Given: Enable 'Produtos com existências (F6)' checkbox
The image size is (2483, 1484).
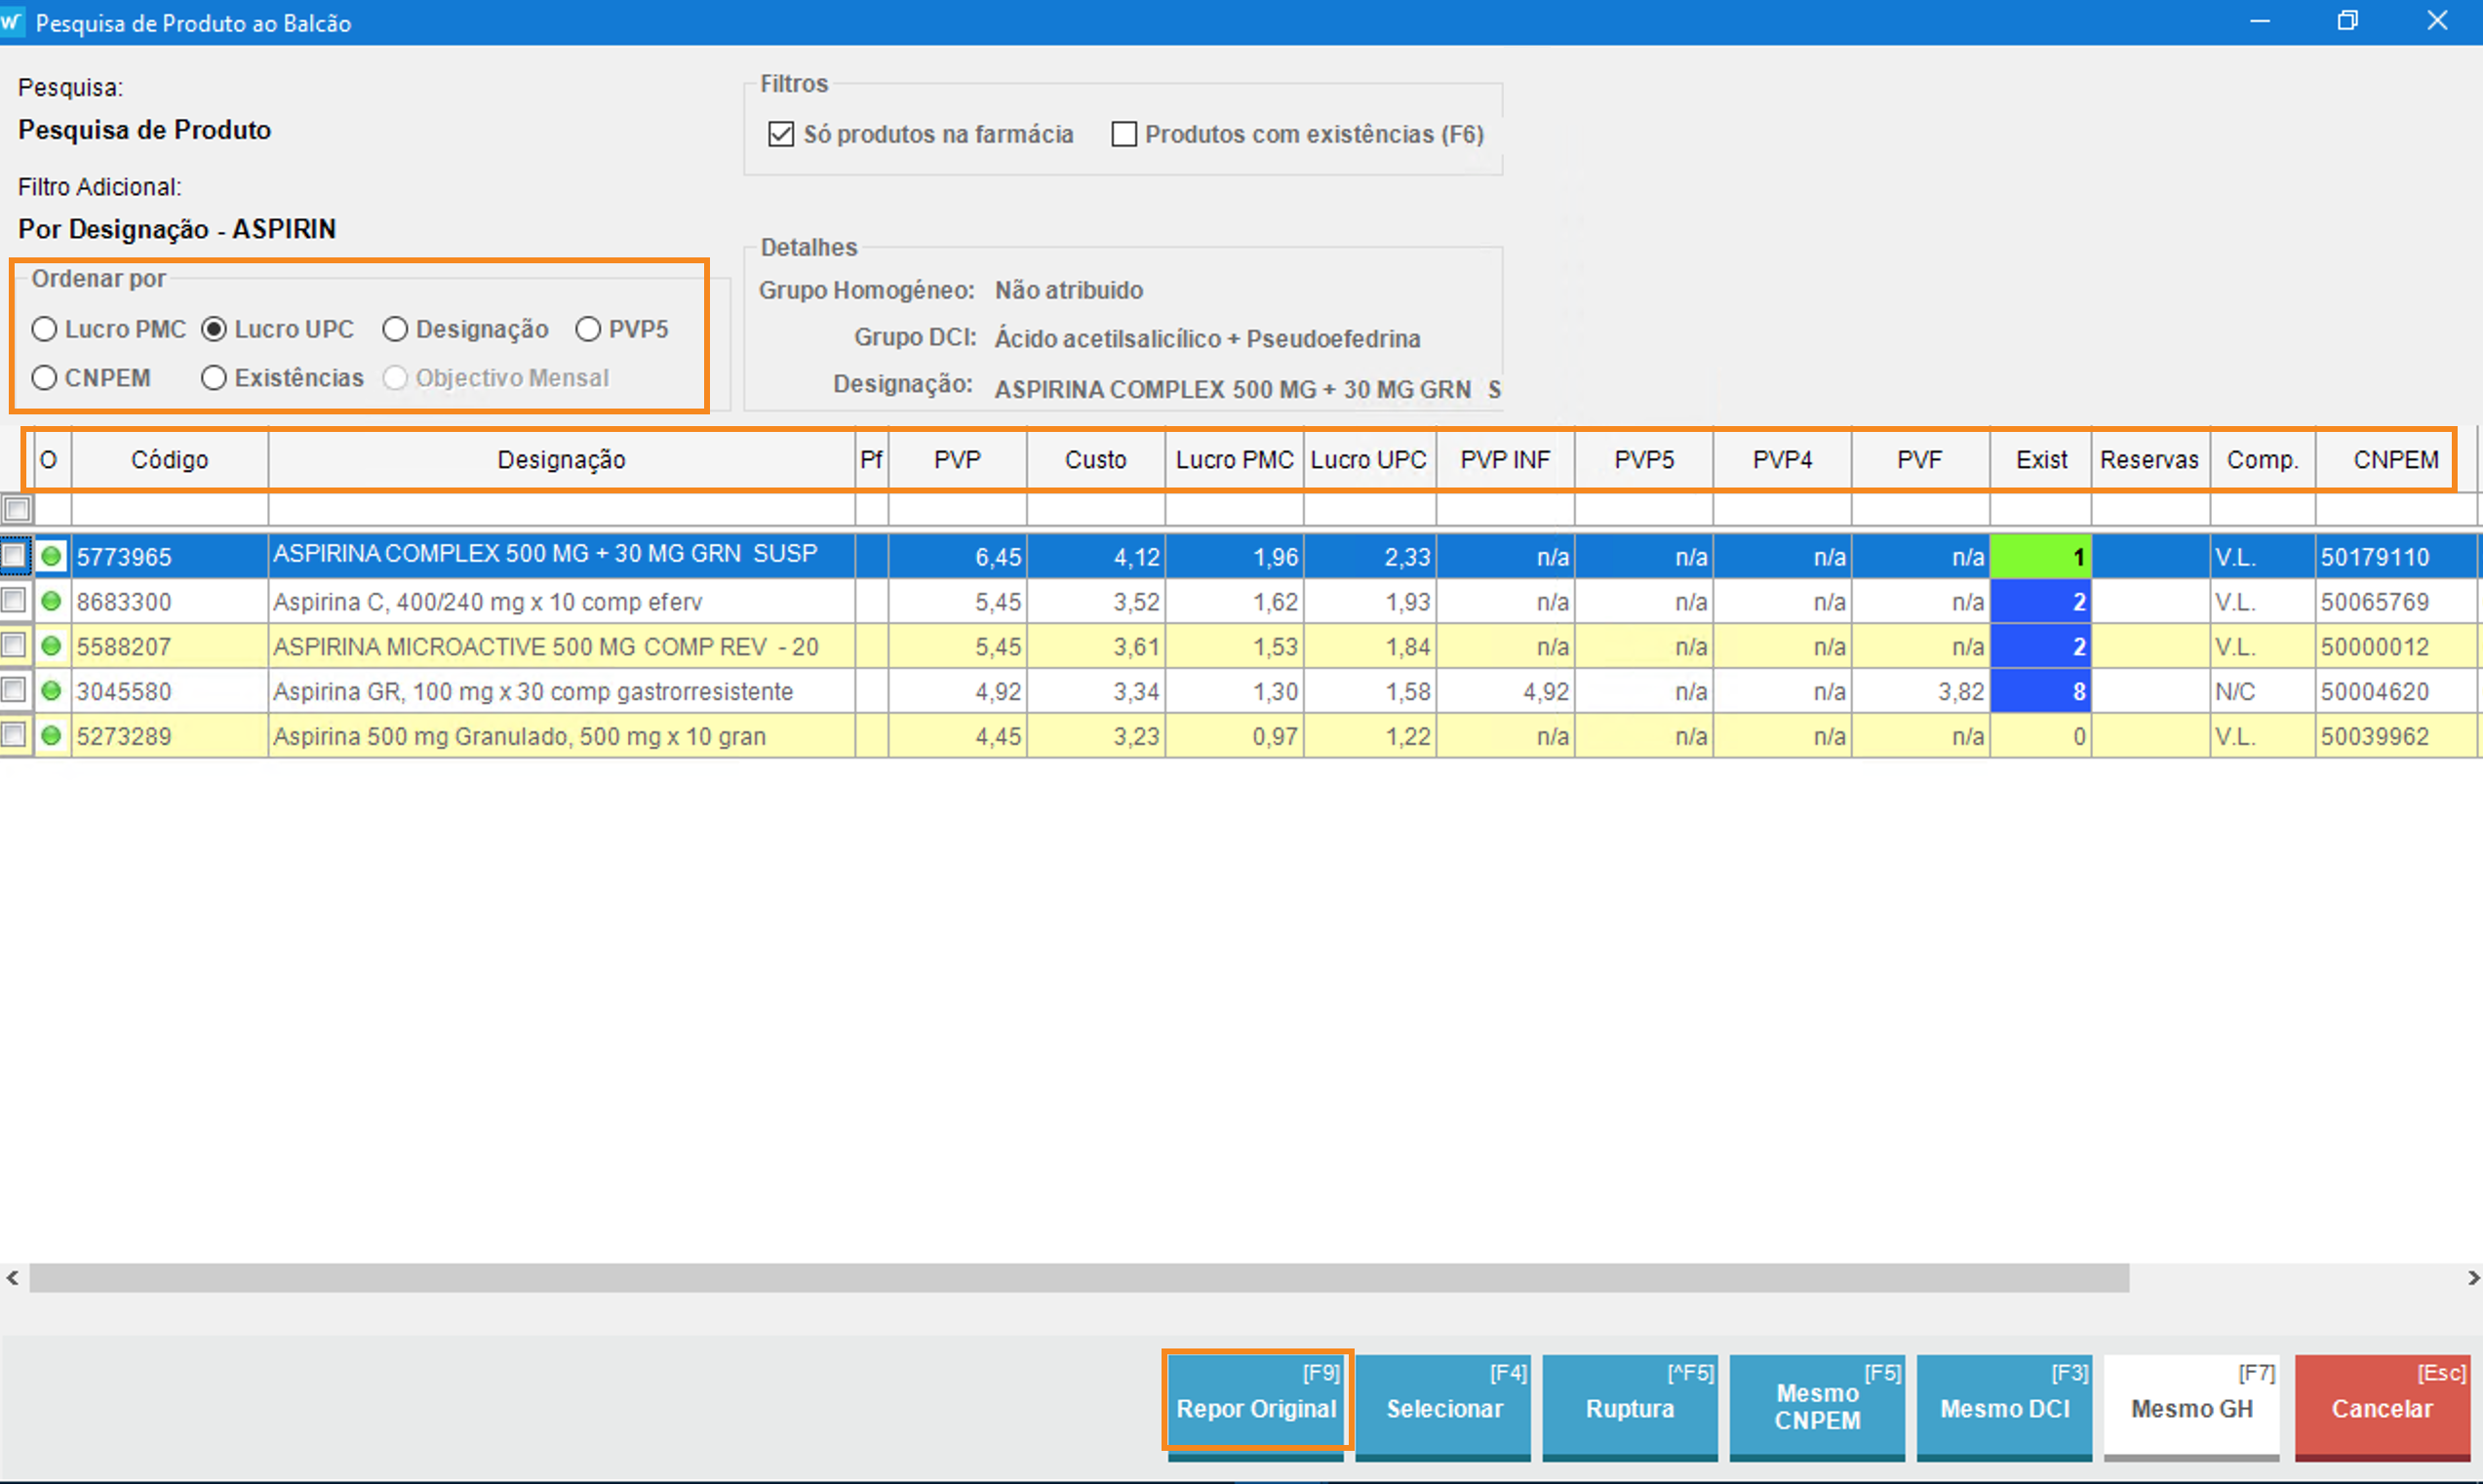Looking at the screenshot, I should click(x=1124, y=134).
